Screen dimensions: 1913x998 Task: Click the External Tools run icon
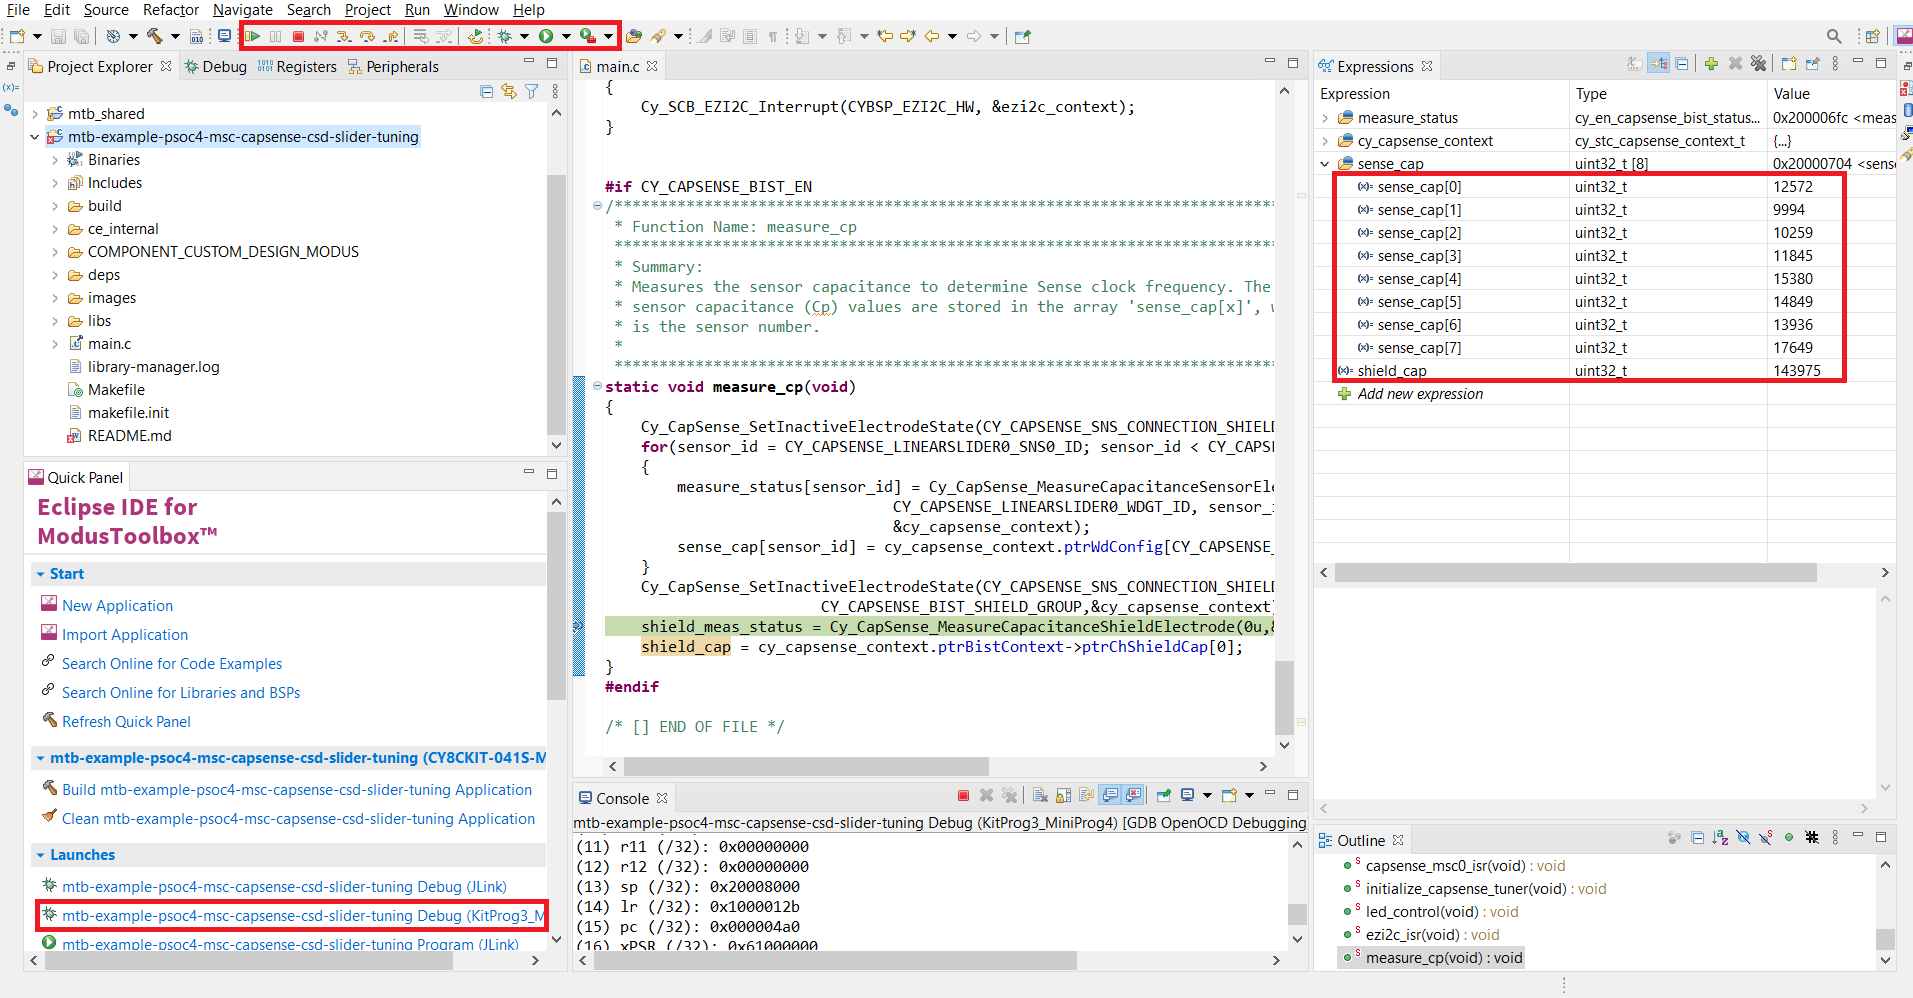click(x=588, y=37)
